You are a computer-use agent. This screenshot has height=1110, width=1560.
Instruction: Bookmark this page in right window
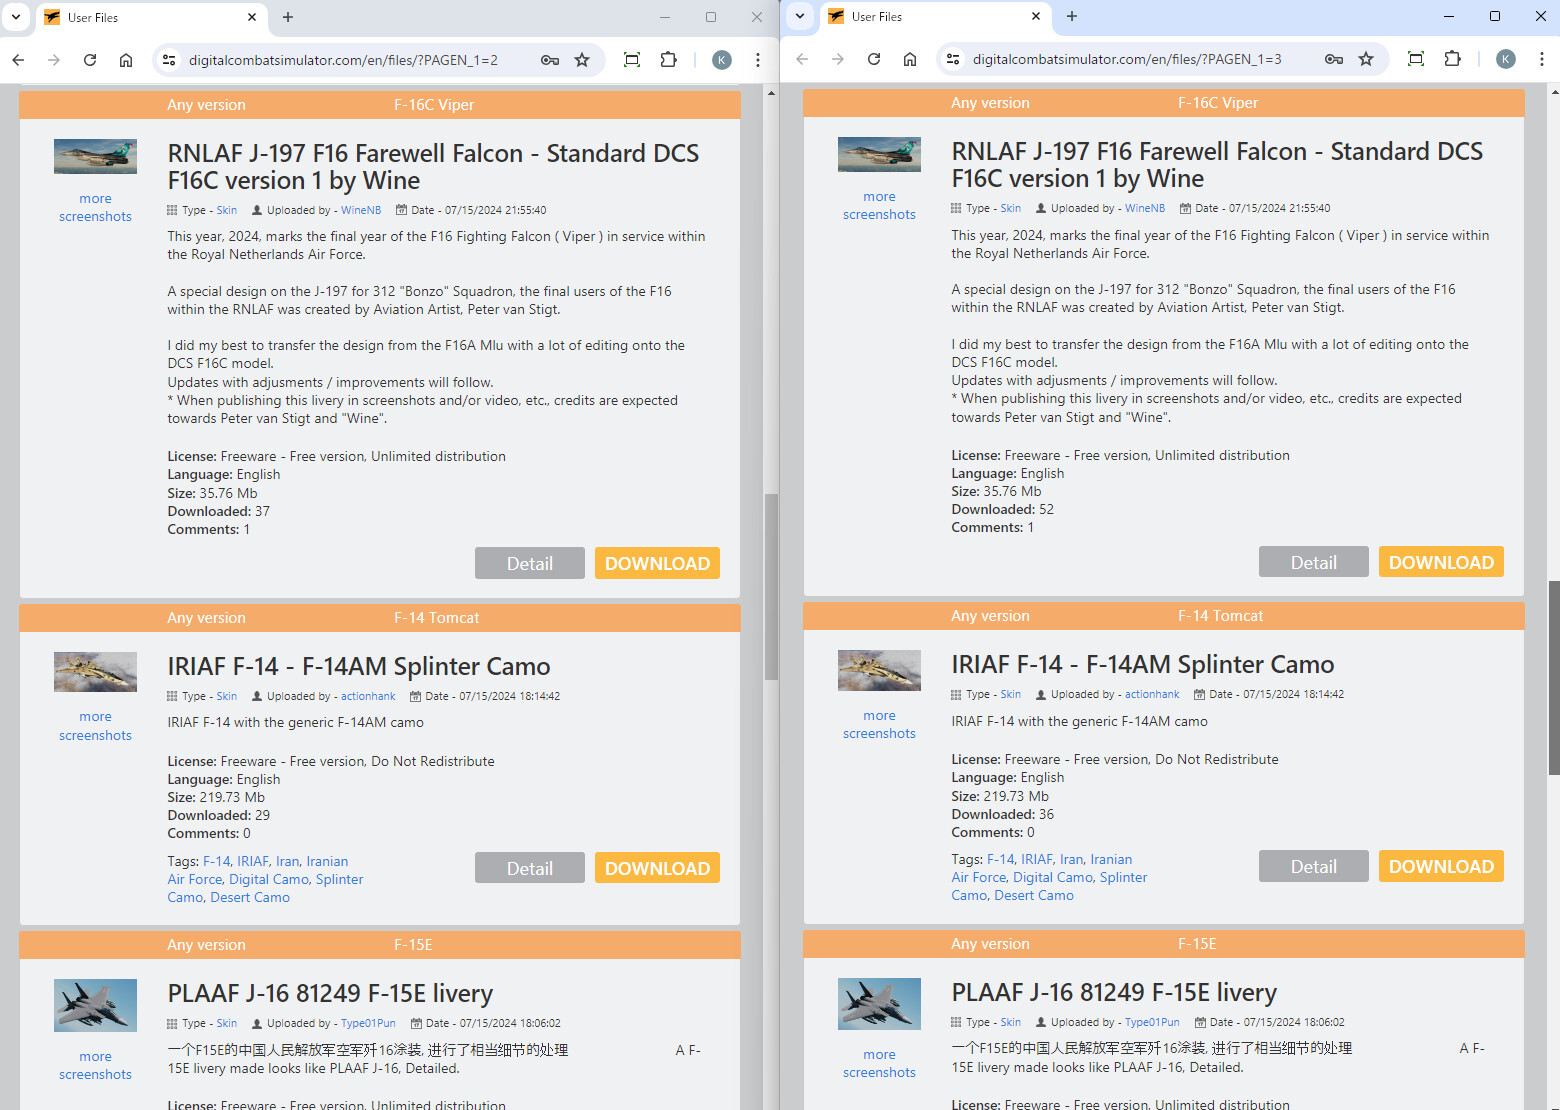[x=1366, y=59]
